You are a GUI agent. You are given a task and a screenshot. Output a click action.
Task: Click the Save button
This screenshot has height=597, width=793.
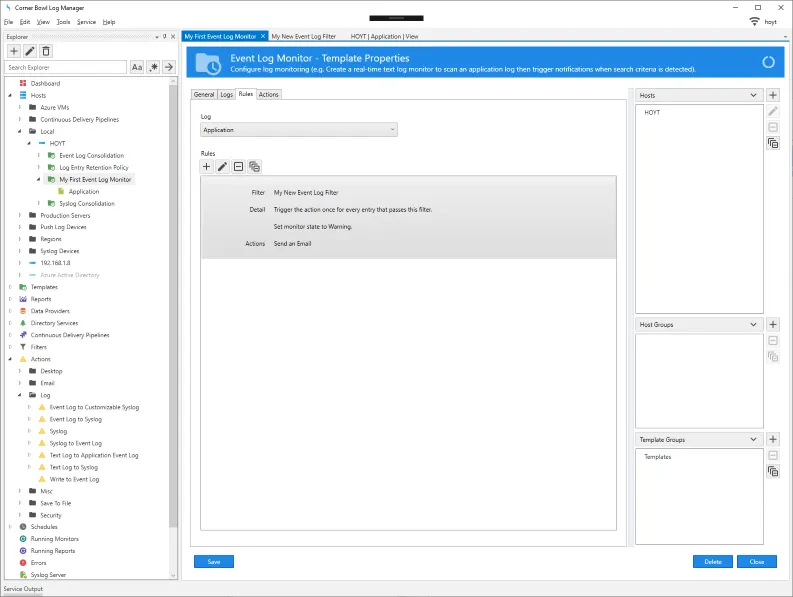(x=213, y=562)
